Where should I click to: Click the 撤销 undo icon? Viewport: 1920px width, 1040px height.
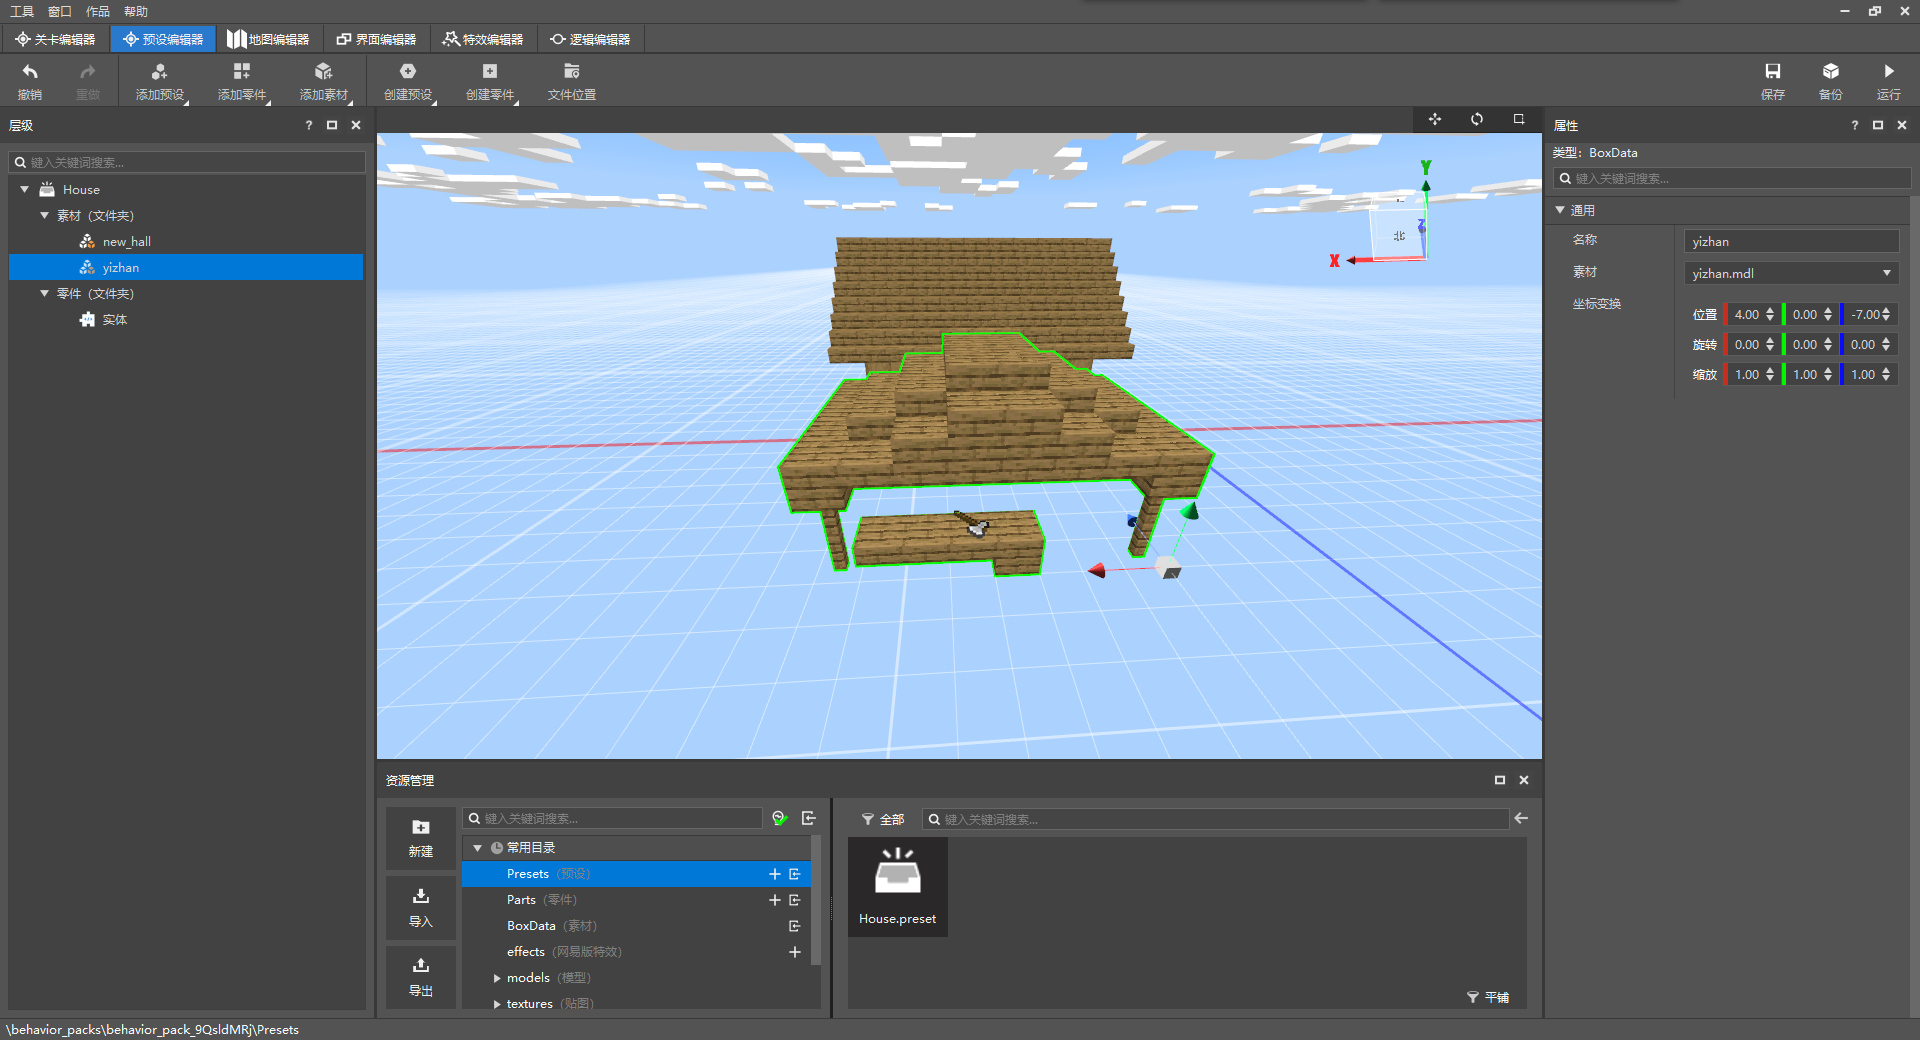click(x=30, y=72)
